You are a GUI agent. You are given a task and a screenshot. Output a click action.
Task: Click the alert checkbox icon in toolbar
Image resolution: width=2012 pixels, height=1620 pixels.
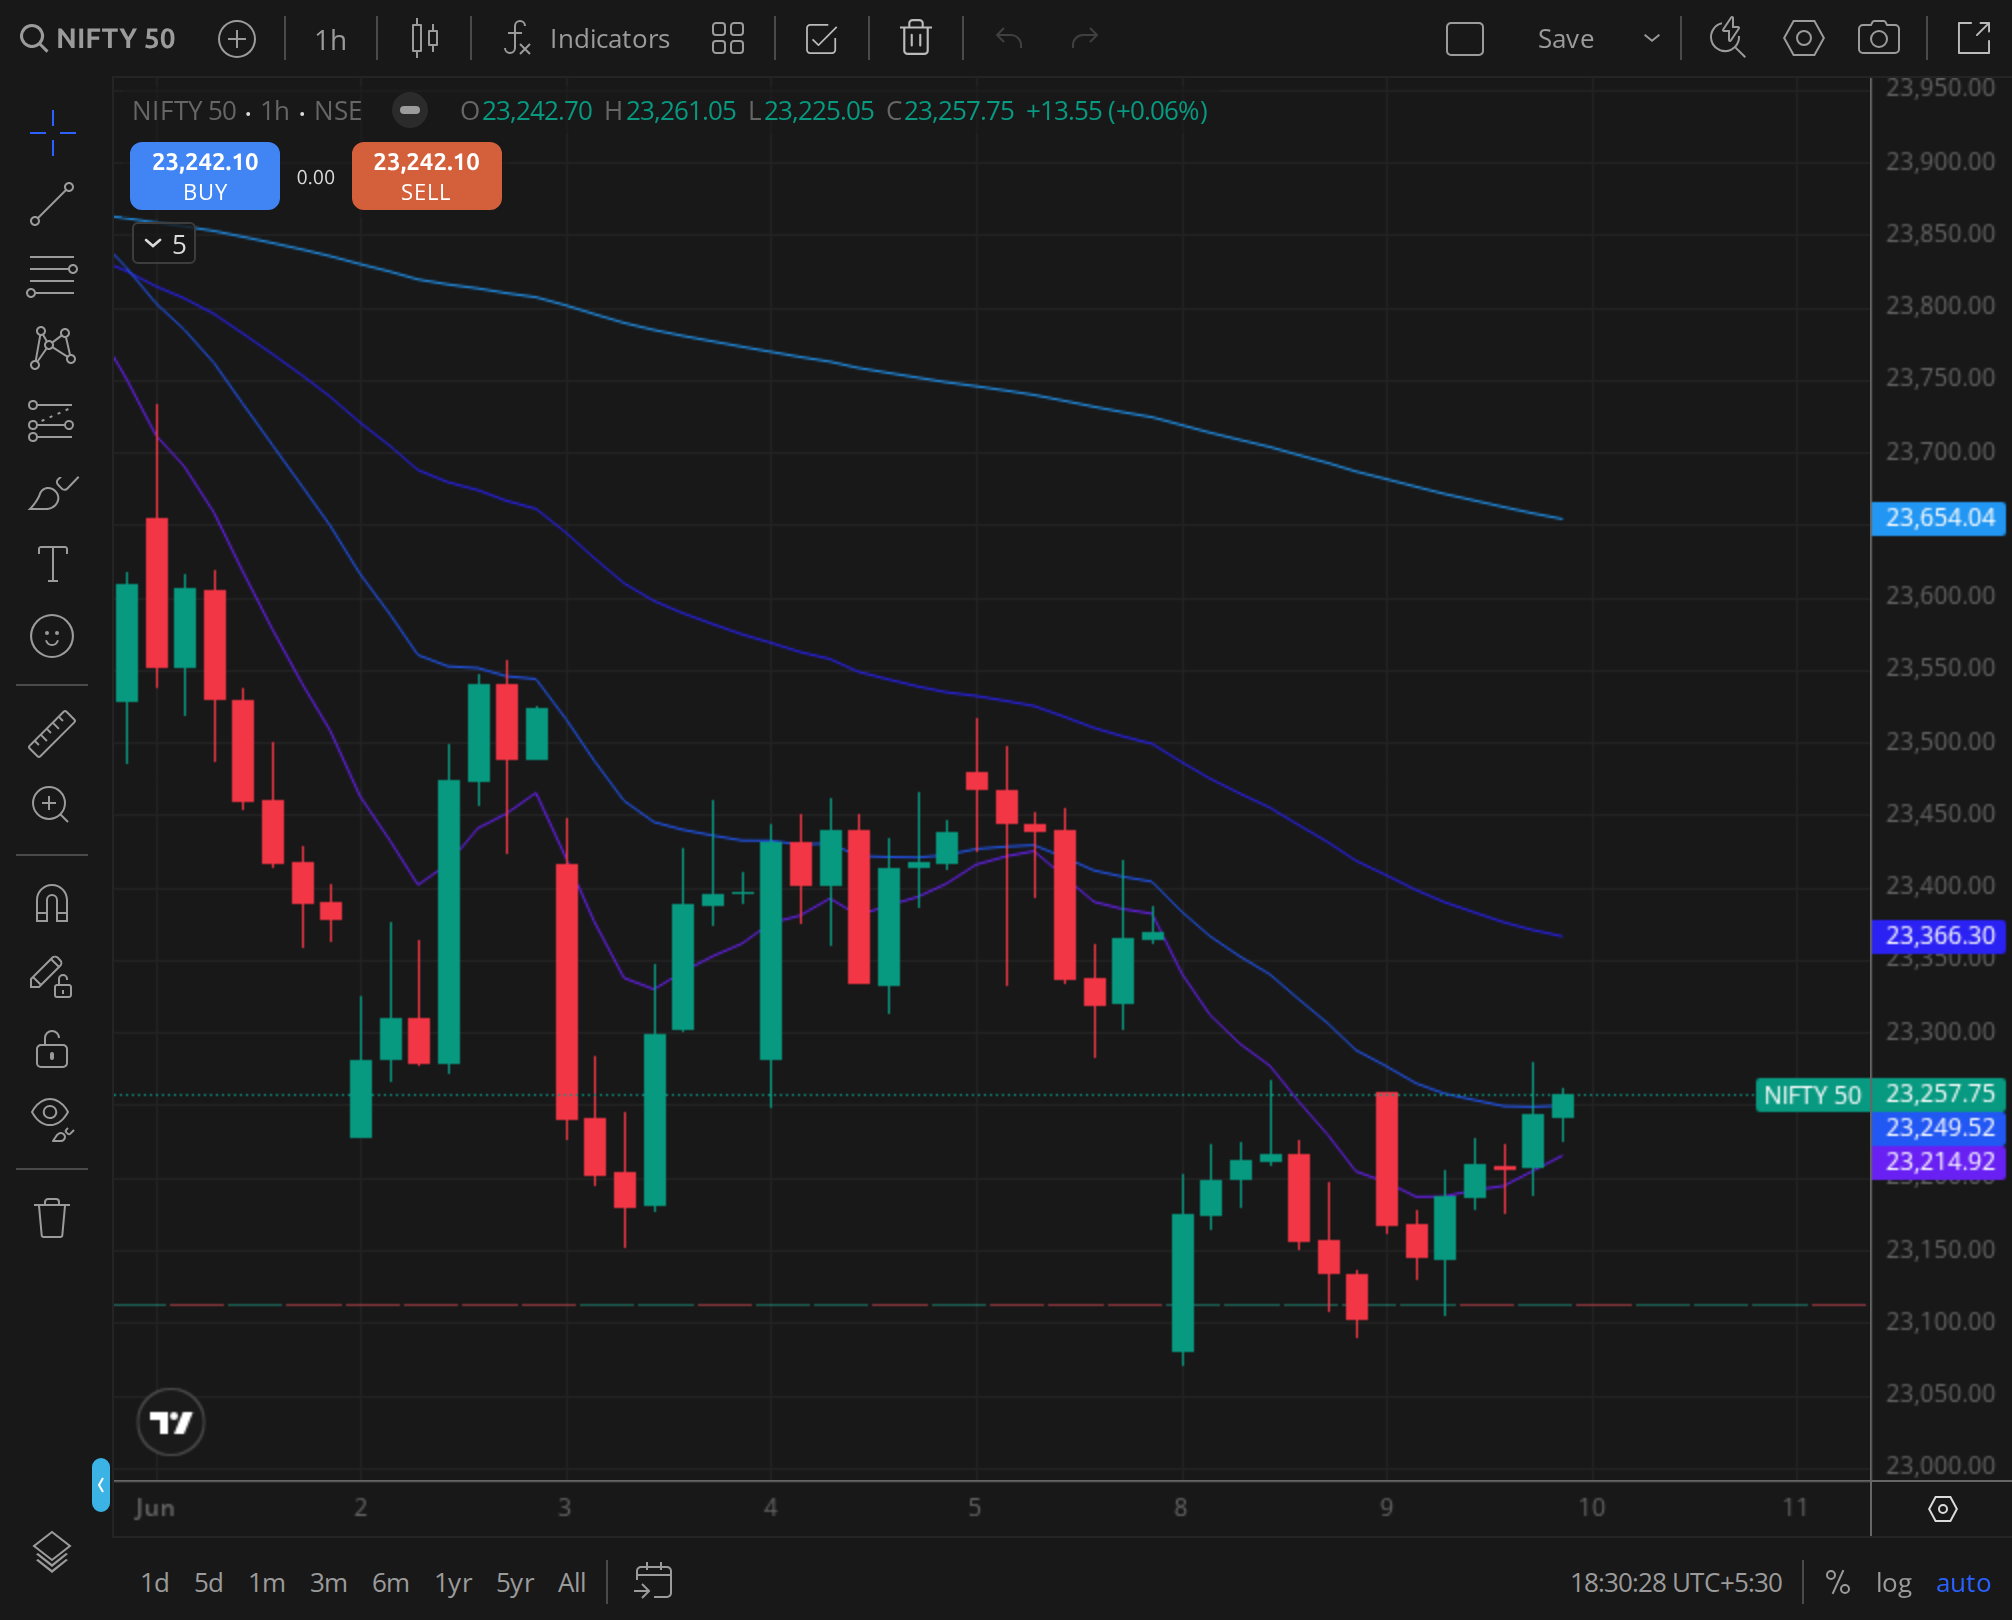pos(821,39)
